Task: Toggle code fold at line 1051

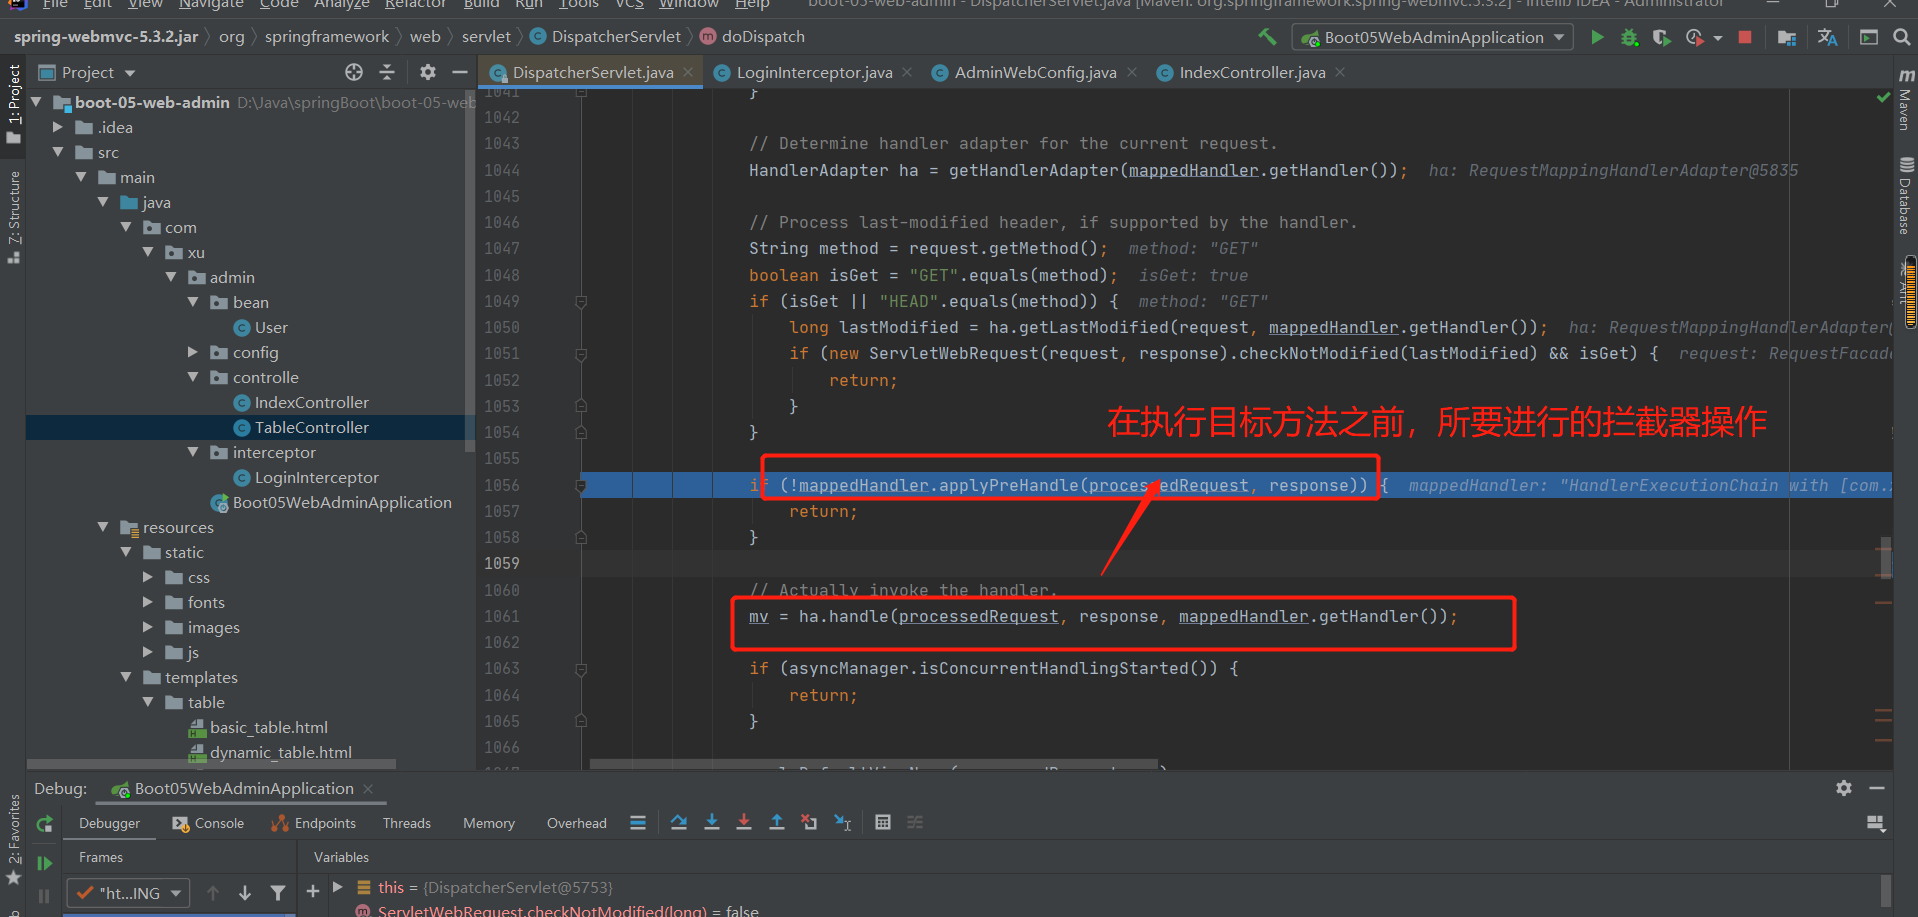Action: 581,354
